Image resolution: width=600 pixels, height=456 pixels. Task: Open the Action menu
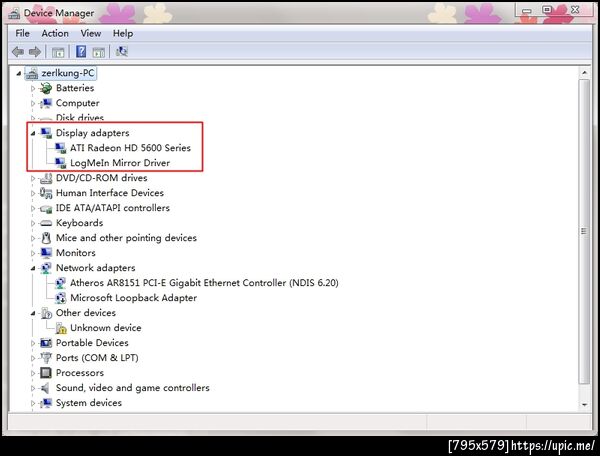click(55, 34)
